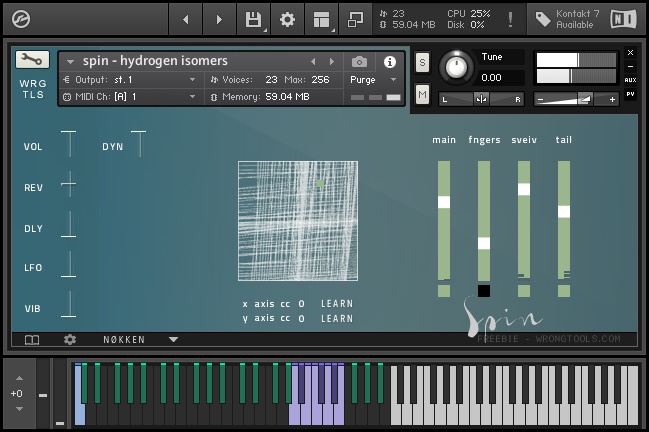Toggle the tail layer on/off square
Viewport: 649px width, 432px height.
[564, 290]
